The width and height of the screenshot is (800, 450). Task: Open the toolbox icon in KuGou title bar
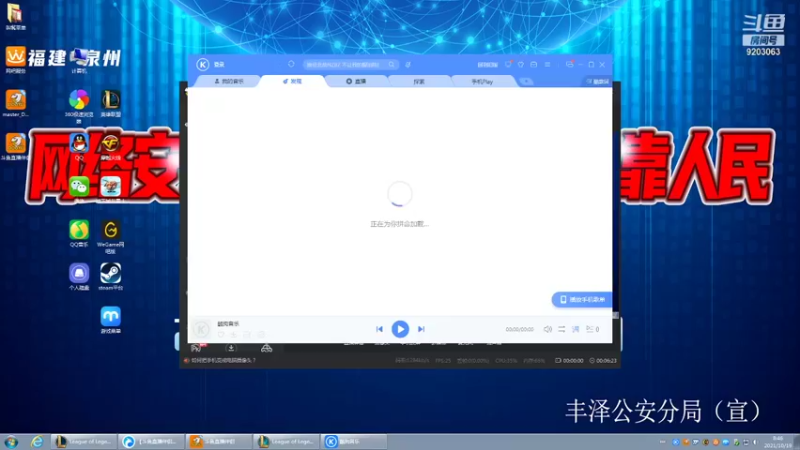pos(534,65)
